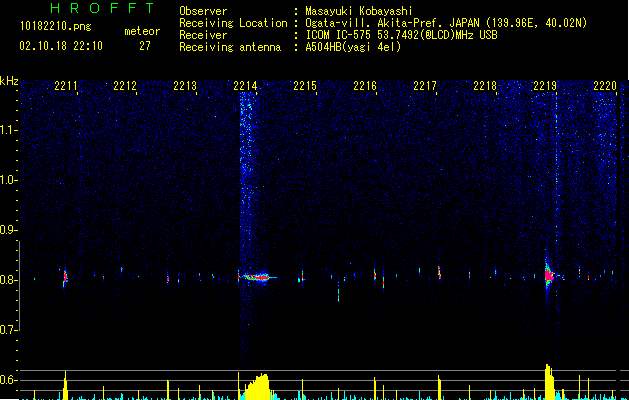This screenshot has width=629, height=400.
Task: Click the 1.1 kHz axis label
Action: [9, 130]
